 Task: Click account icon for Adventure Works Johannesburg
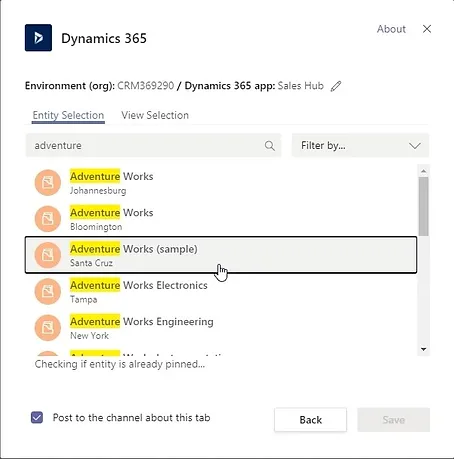[x=48, y=183]
